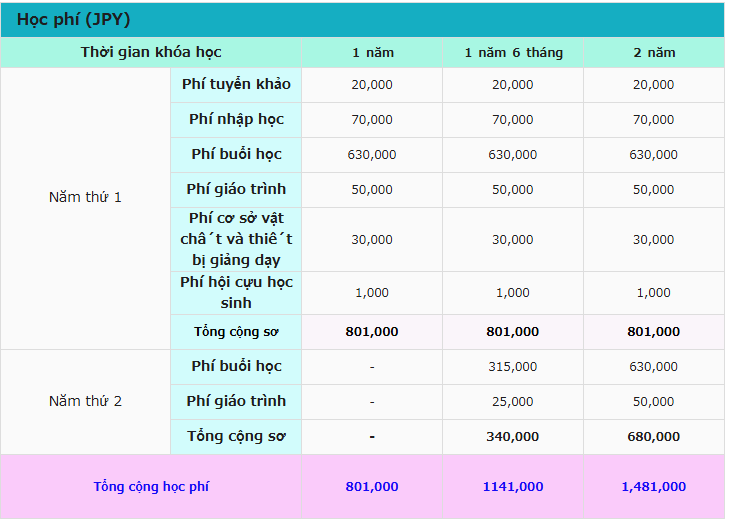
Task: Click the Tổng cộng học phí label
Action: coord(151,486)
